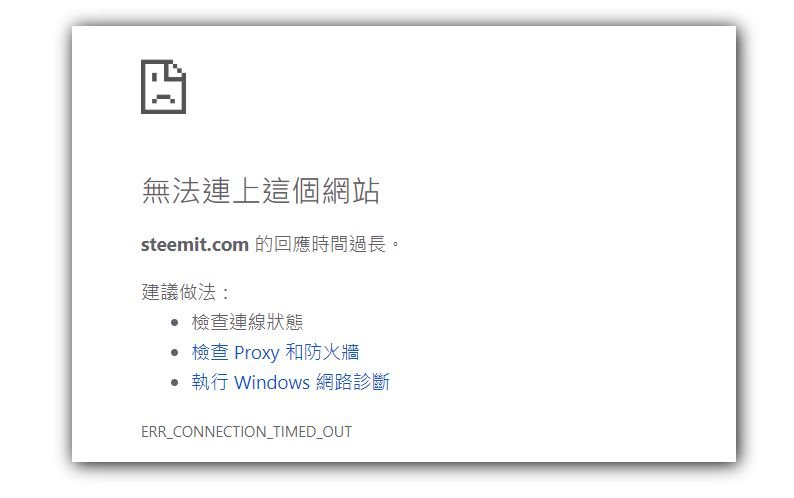Click the 建議做法 label
Screen dimensions: 794x498
[179, 292]
